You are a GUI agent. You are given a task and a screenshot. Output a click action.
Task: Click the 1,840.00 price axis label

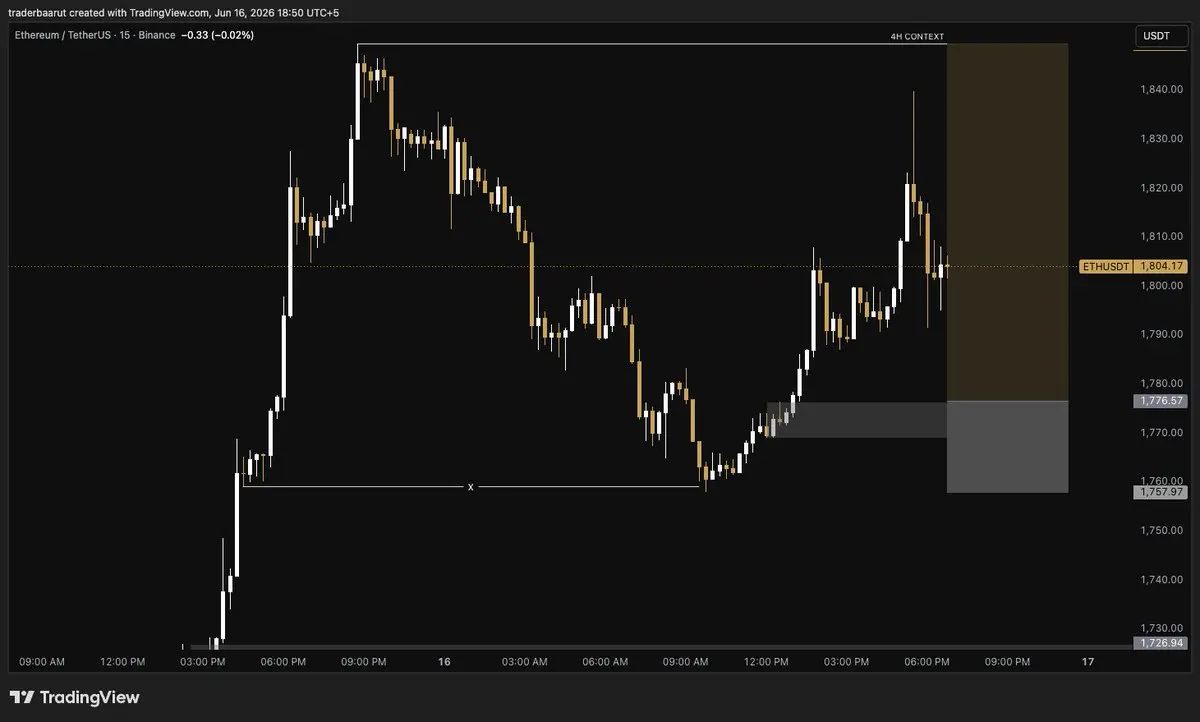coord(1161,90)
